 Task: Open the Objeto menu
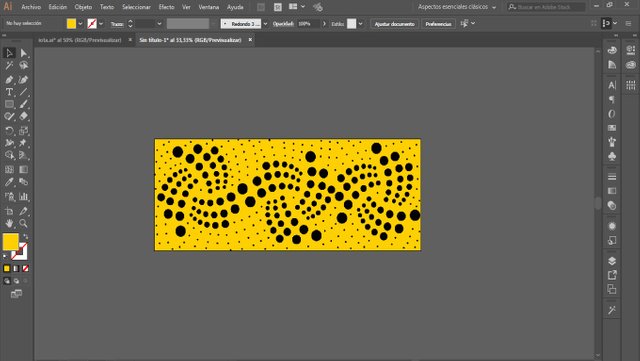coord(83,7)
